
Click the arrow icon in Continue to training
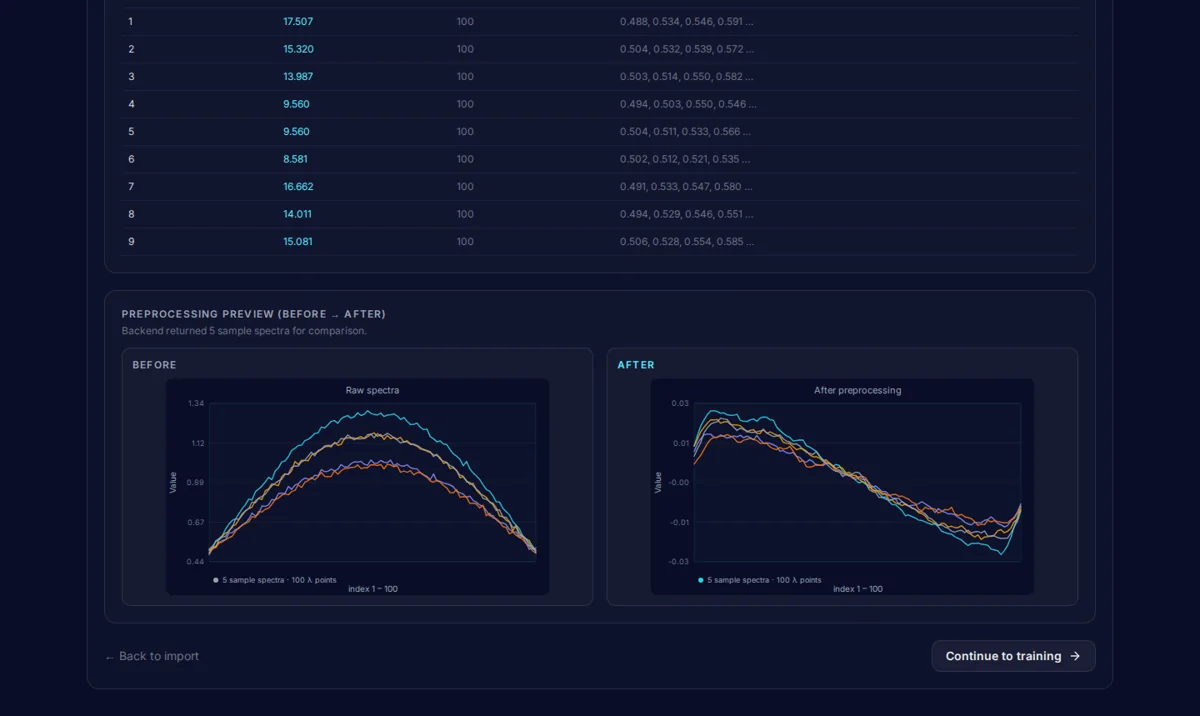[x=1075, y=656]
